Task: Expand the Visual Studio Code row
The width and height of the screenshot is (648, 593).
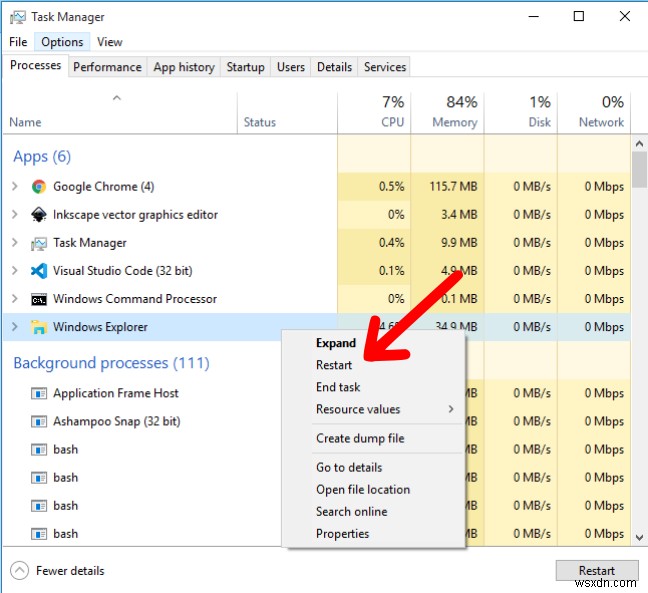Action: (x=15, y=271)
